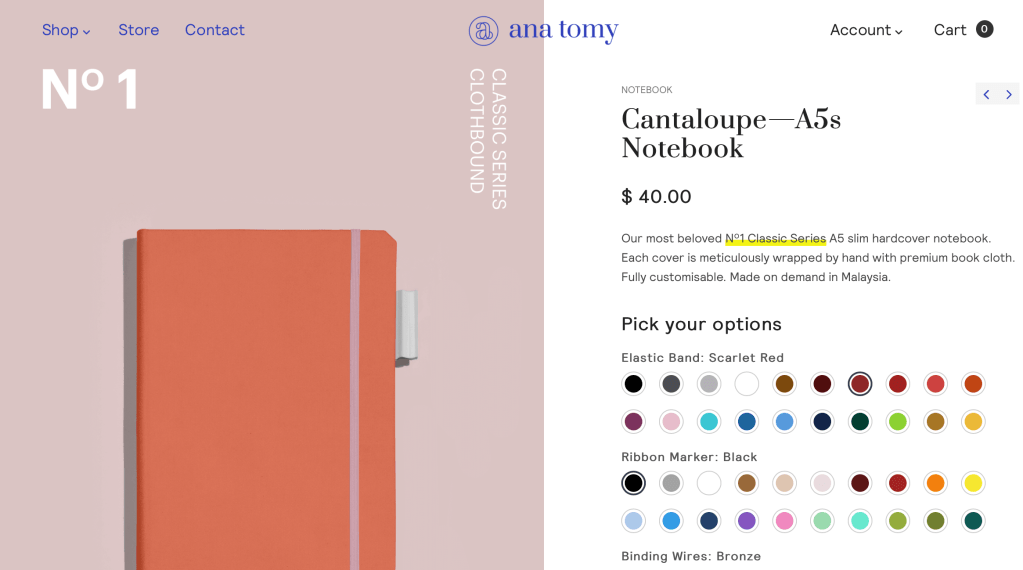Choose the white elastic band color
The image size is (1023, 570).
tap(747, 384)
